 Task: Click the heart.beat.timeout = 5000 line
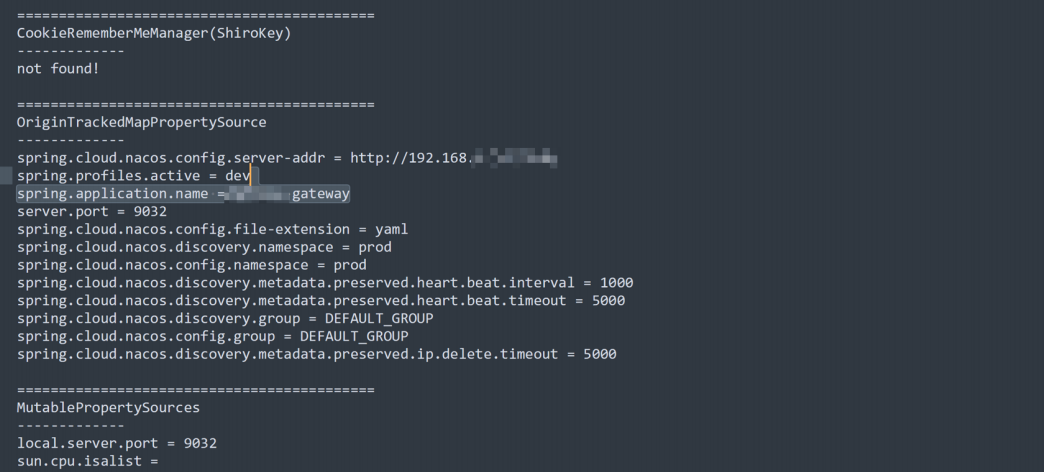coord(320,301)
